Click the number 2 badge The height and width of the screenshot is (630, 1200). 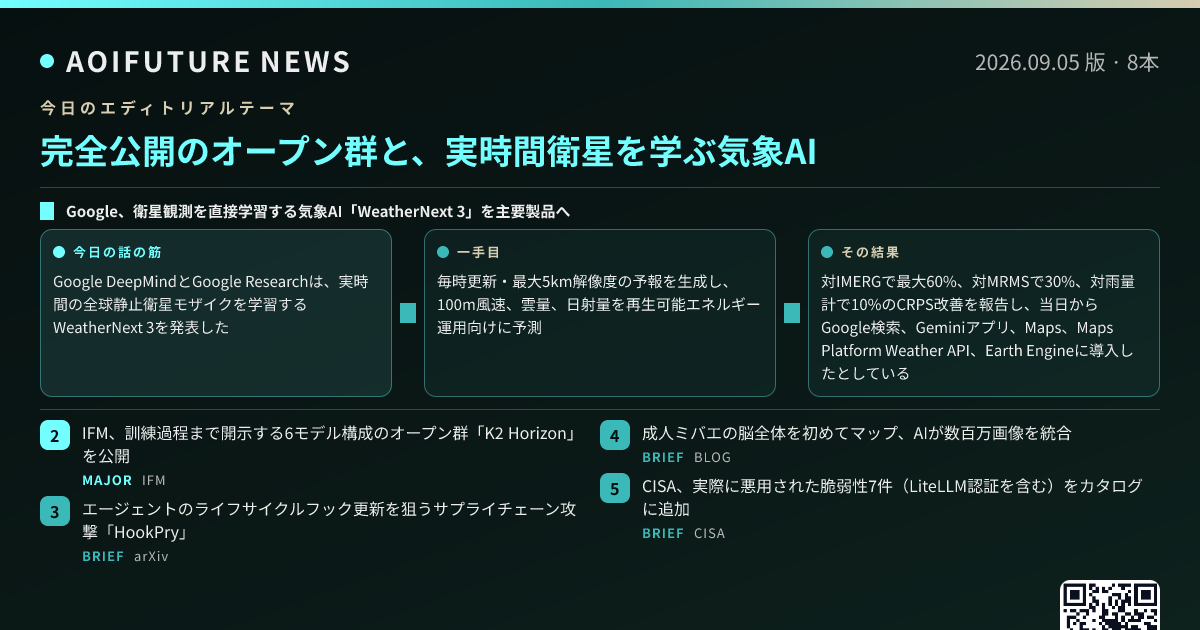55,436
